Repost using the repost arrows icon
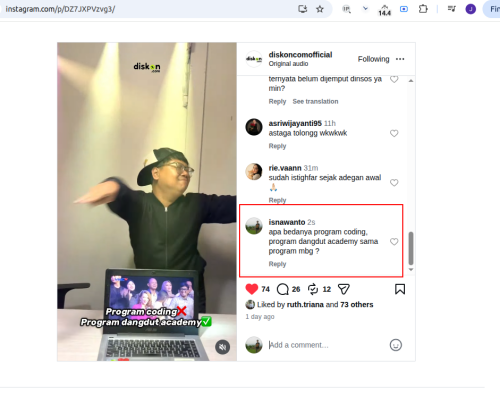Screen dimensions: 500x405 pos(313,289)
